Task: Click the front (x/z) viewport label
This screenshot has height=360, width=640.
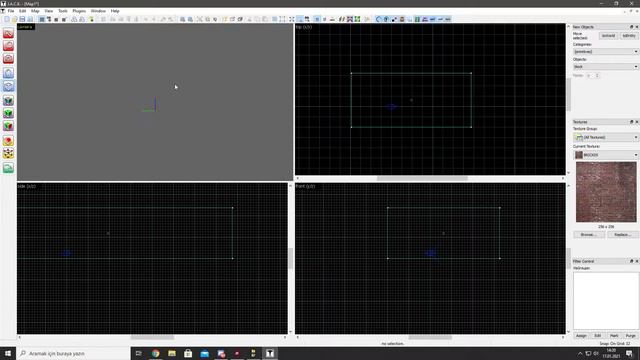Action: pyautogui.click(x=305, y=186)
